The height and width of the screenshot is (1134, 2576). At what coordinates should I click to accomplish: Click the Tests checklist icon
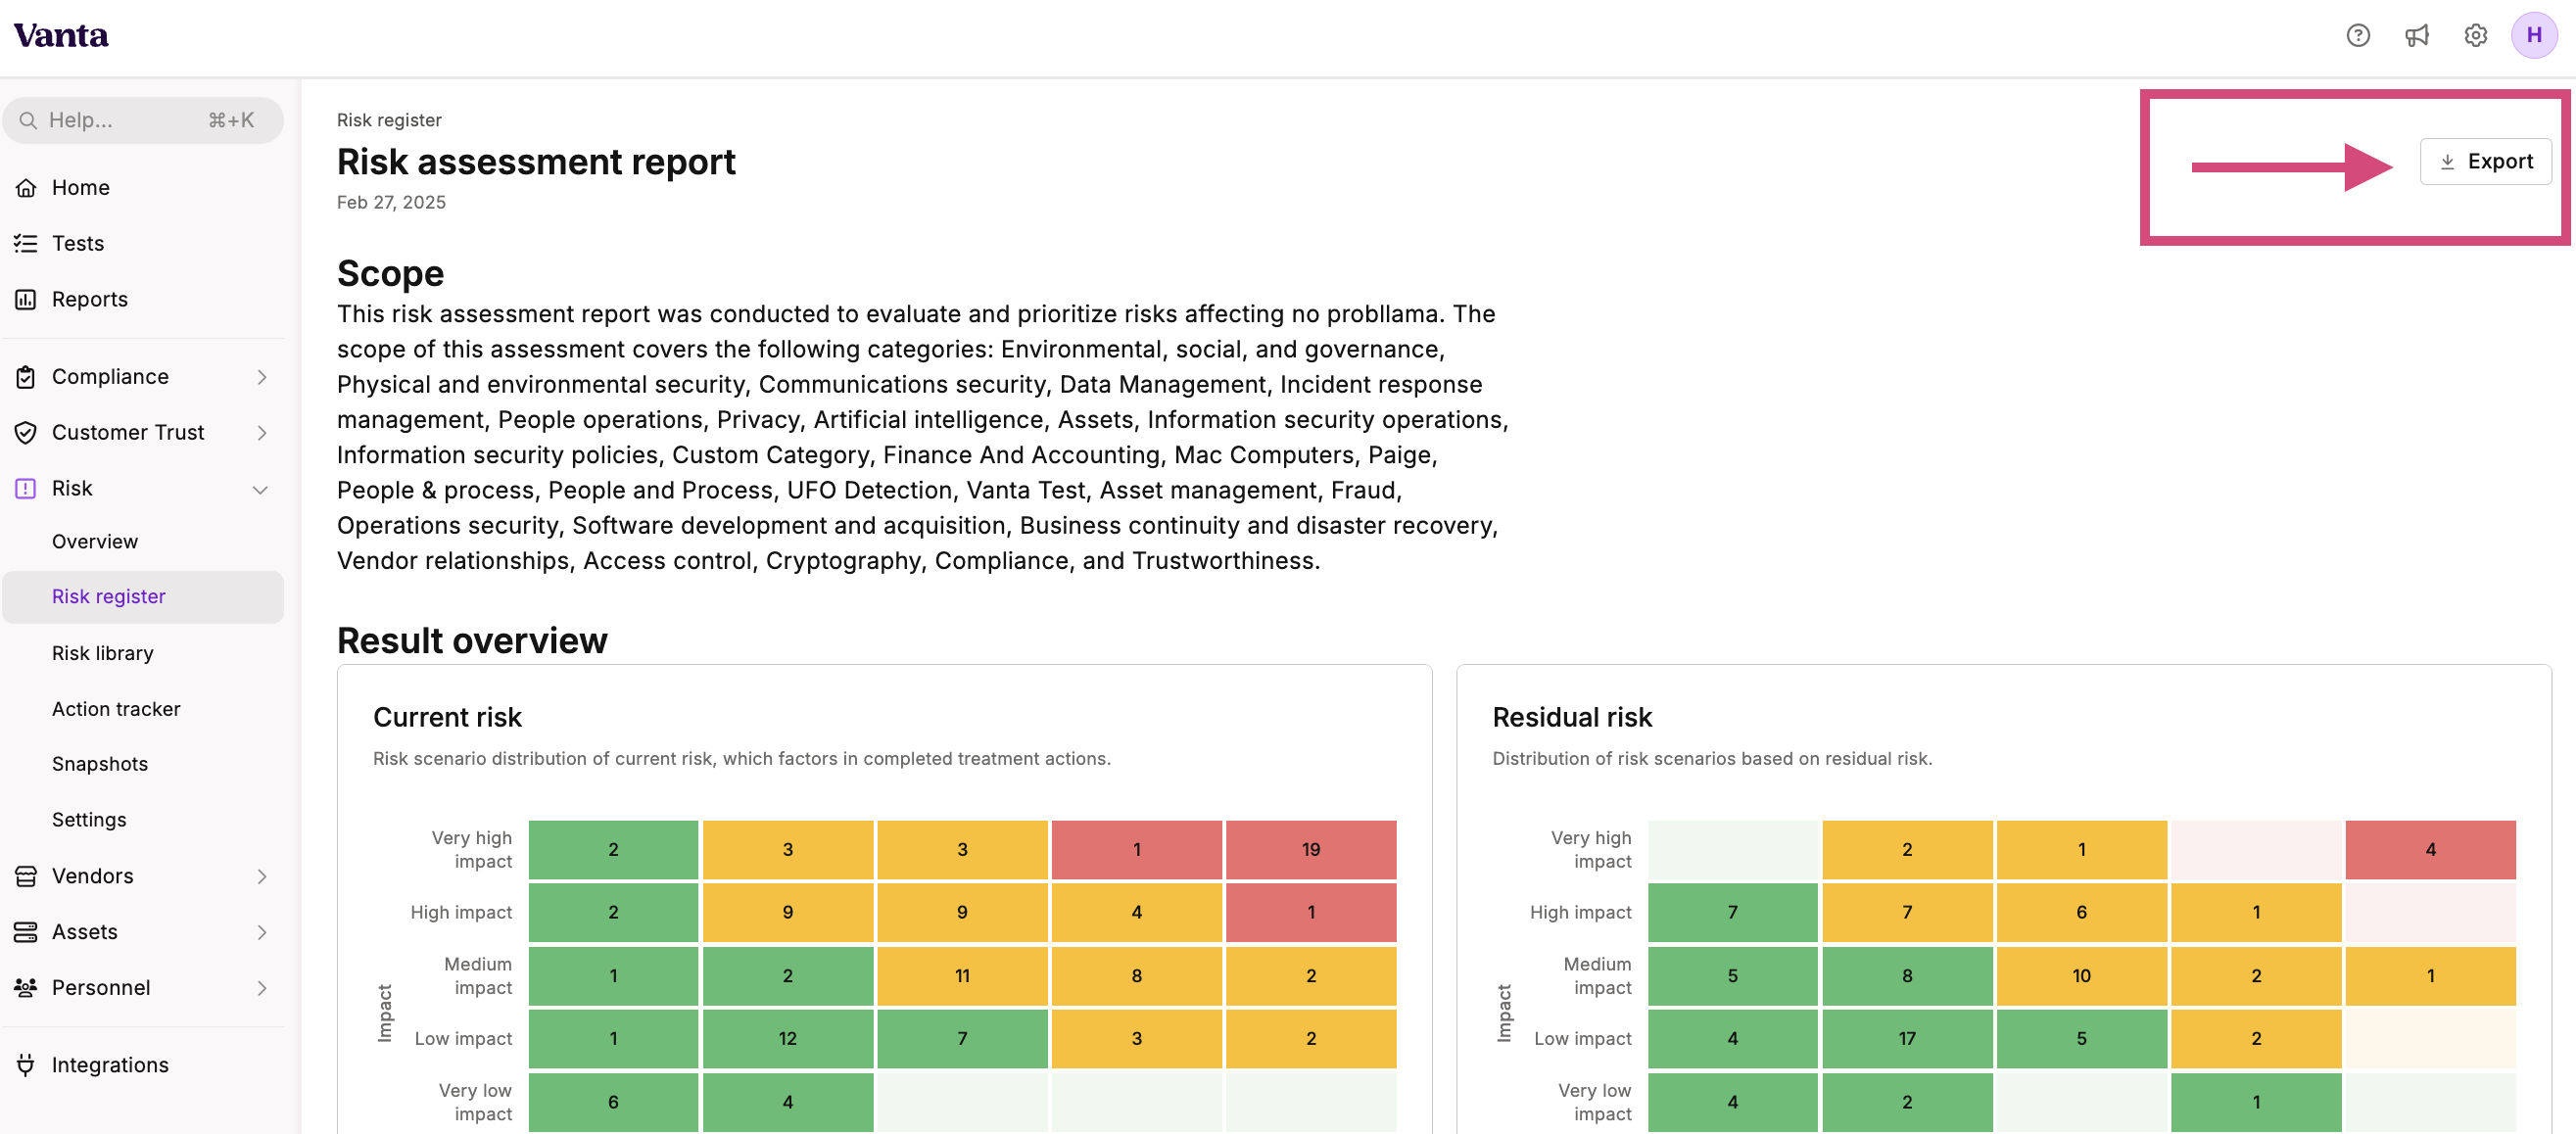point(26,244)
